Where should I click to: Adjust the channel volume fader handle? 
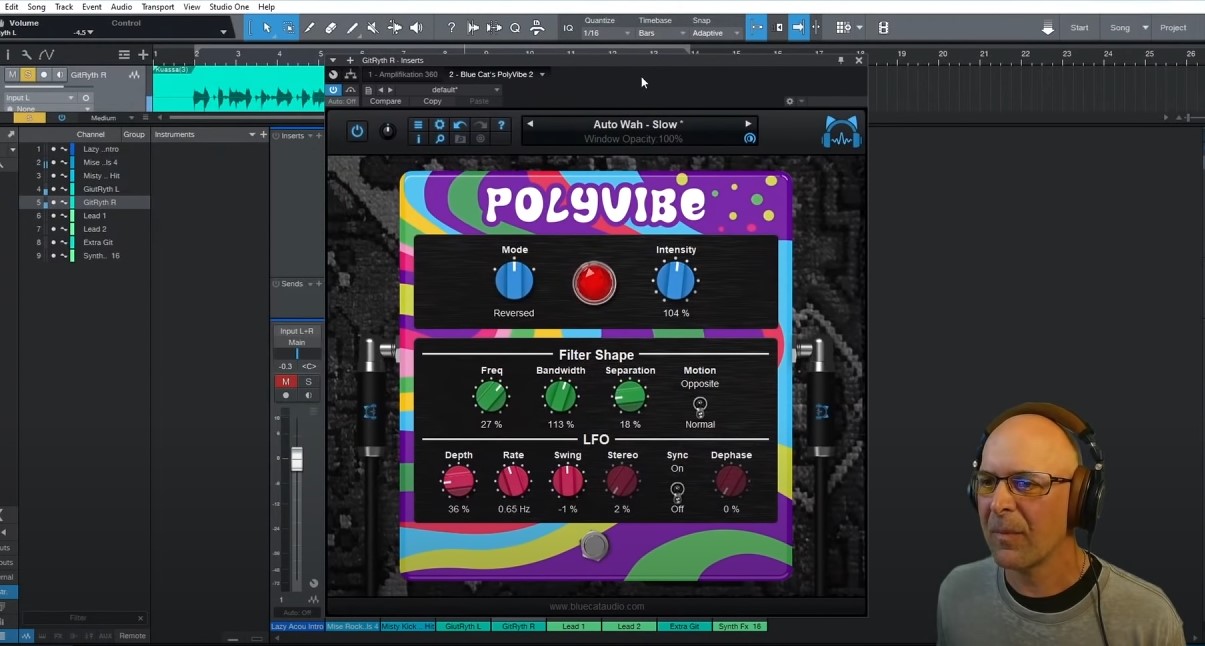(x=297, y=460)
